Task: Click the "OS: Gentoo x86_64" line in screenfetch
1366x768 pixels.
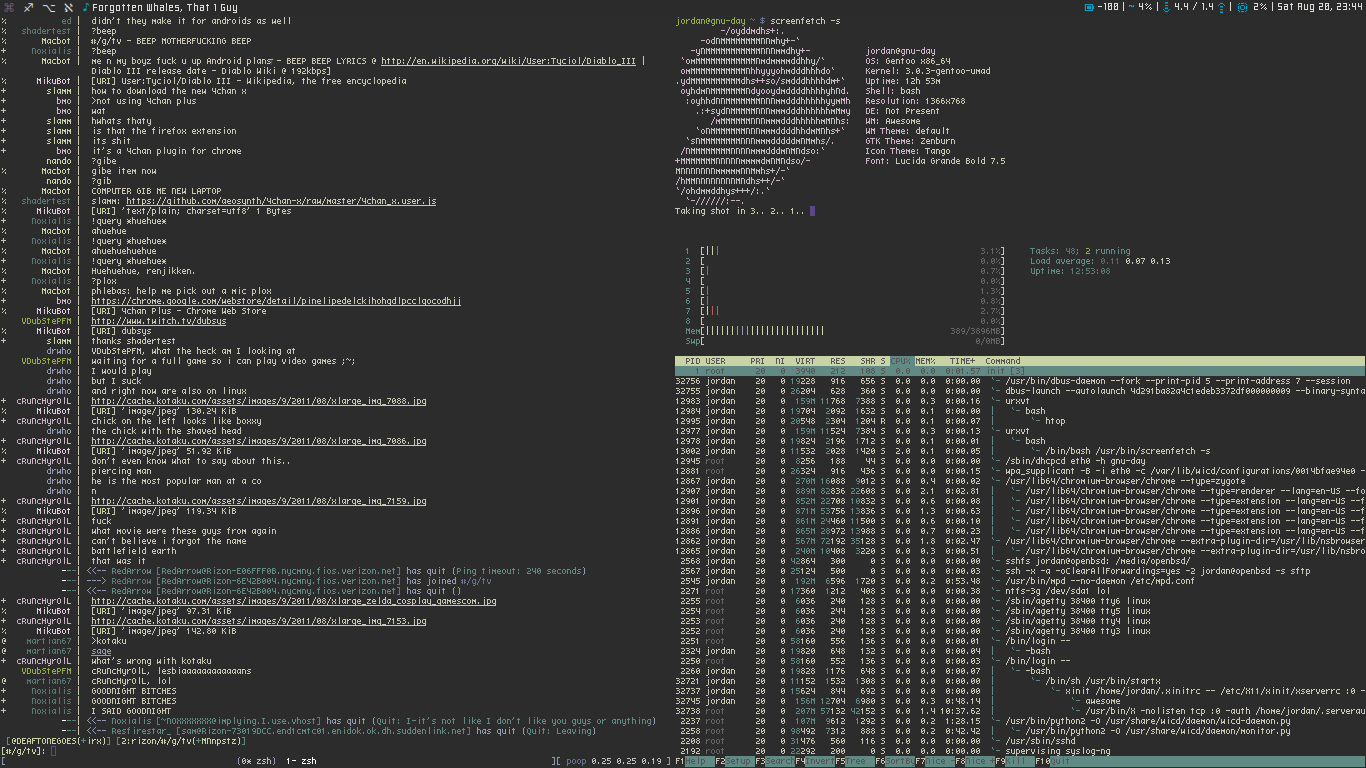Action: click(x=908, y=61)
